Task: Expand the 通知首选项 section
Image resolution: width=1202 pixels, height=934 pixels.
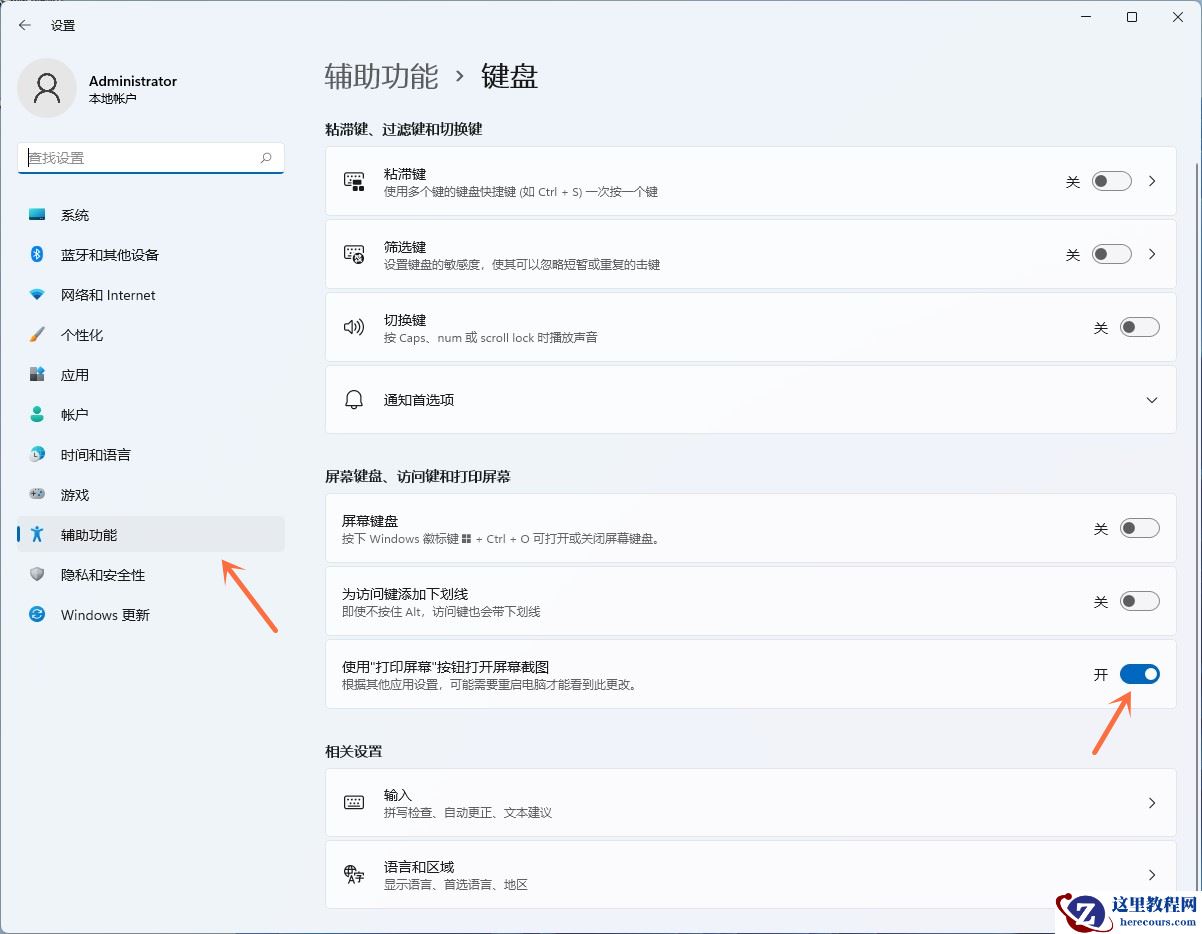Action: tap(1151, 399)
